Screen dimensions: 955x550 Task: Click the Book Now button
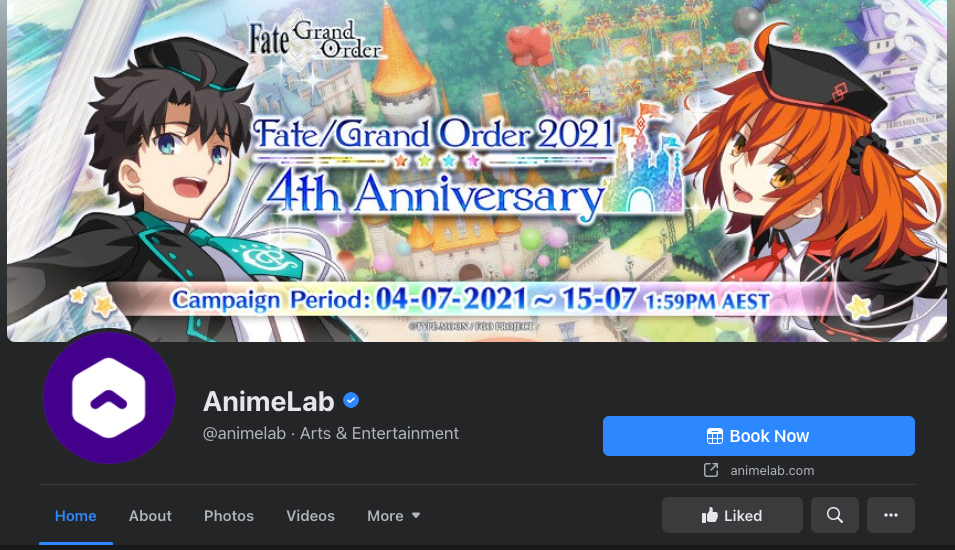[759, 436]
